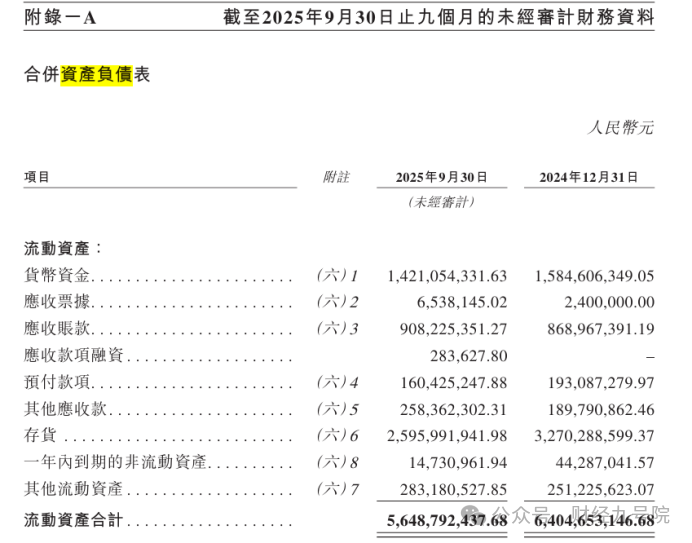Click value 258,362,302.31
This screenshot has height=543, width=692.
(454, 410)
